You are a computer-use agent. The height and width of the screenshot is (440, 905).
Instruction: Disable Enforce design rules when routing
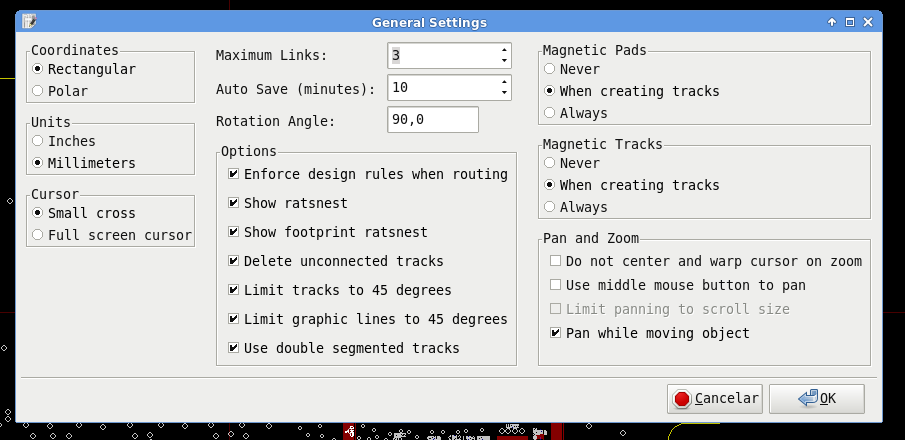(x=233, y=174)
